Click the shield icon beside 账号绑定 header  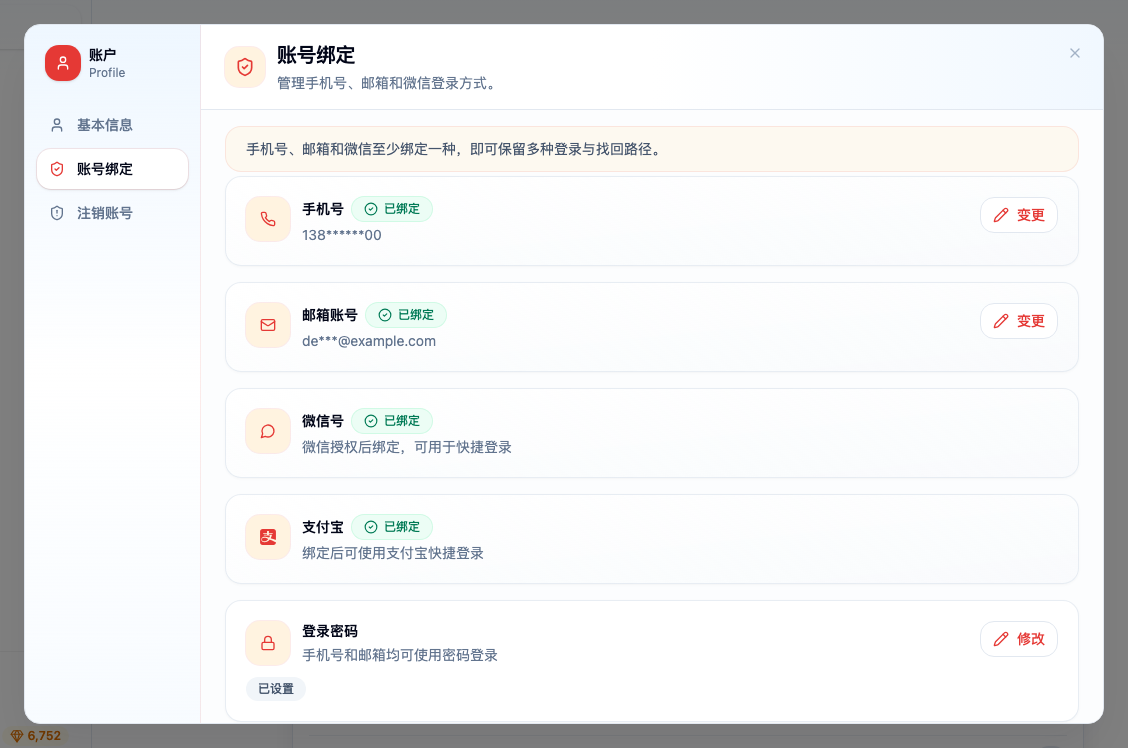245,67
